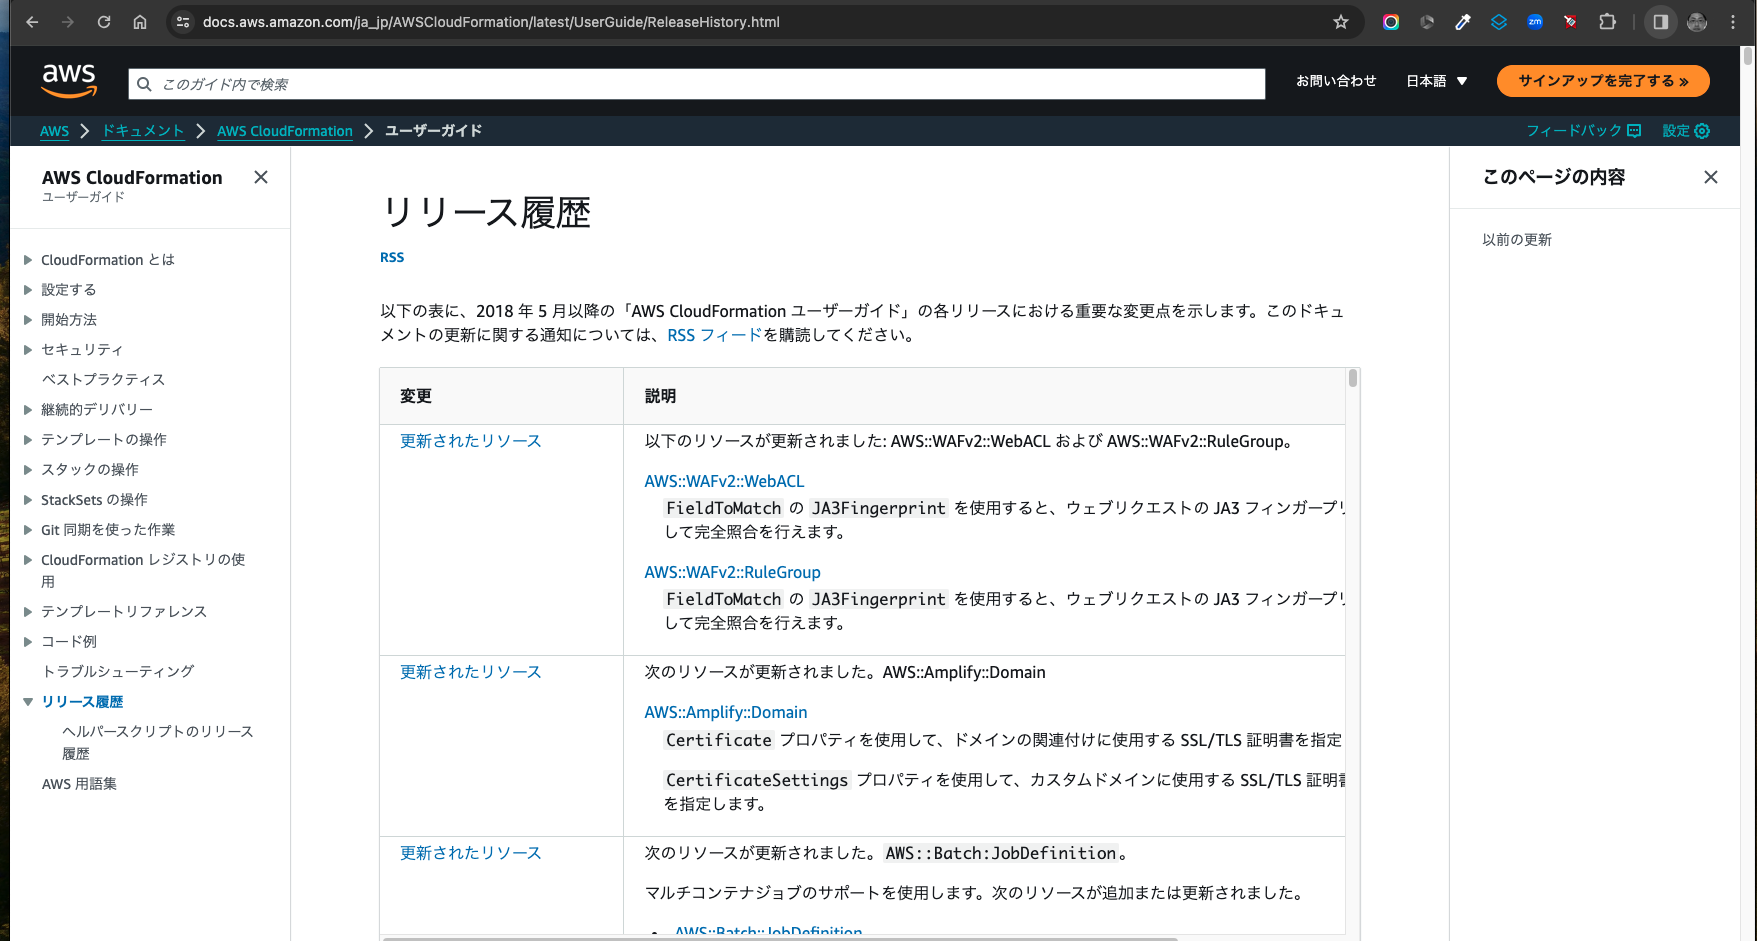Image resolution: width=1757 pixels, height=941 pixels.
Task: Open the Chrome profile avatar
Action: coord(1697,22)
